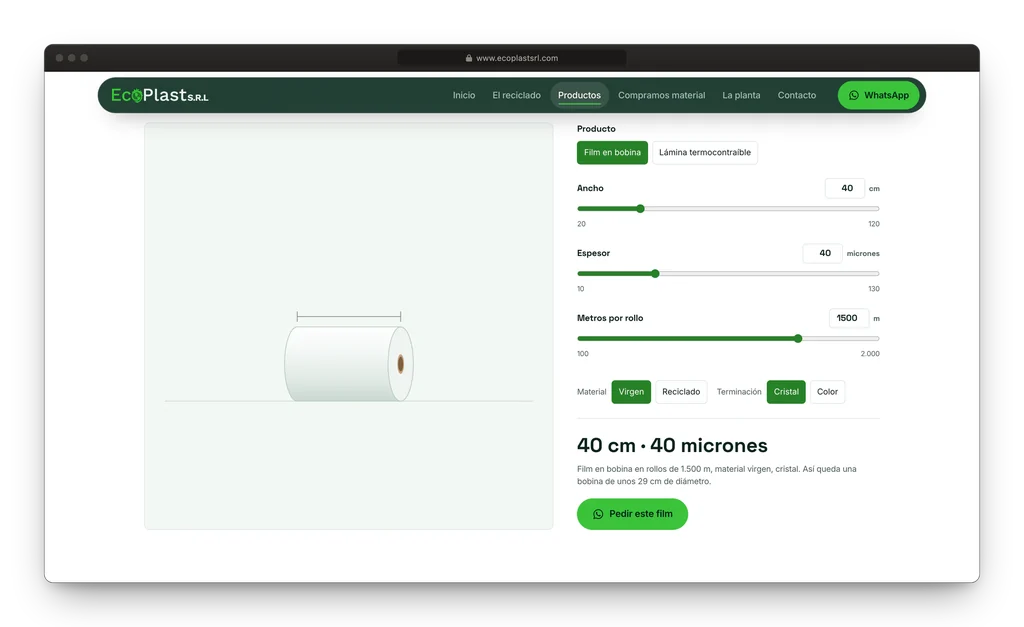
Task: Go to the Contacto page
Action: tap(797, 95)
